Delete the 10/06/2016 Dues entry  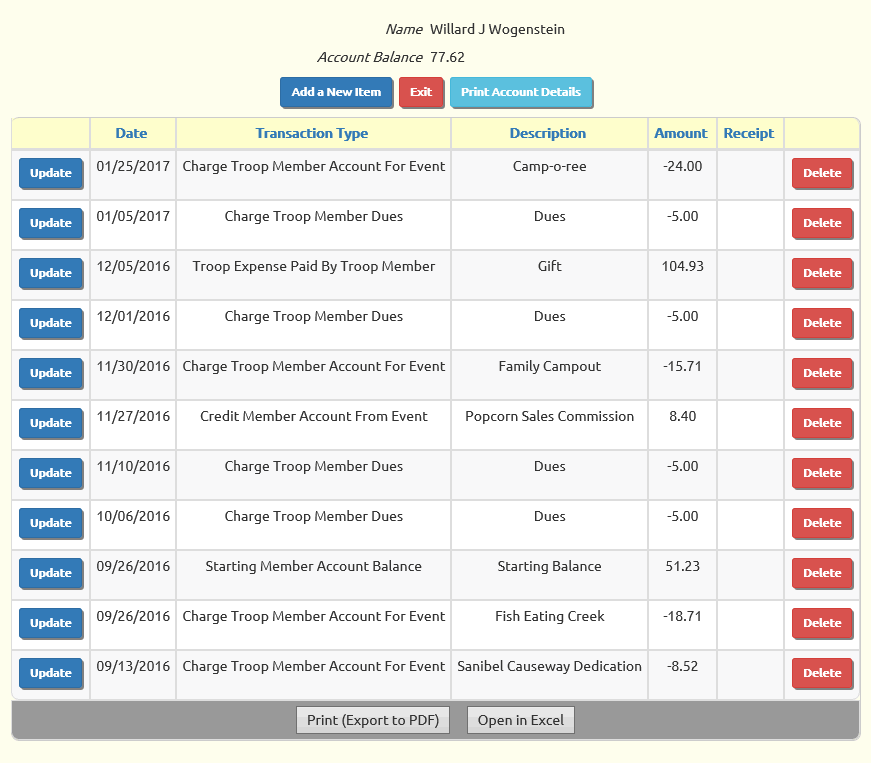click(822, 523)
